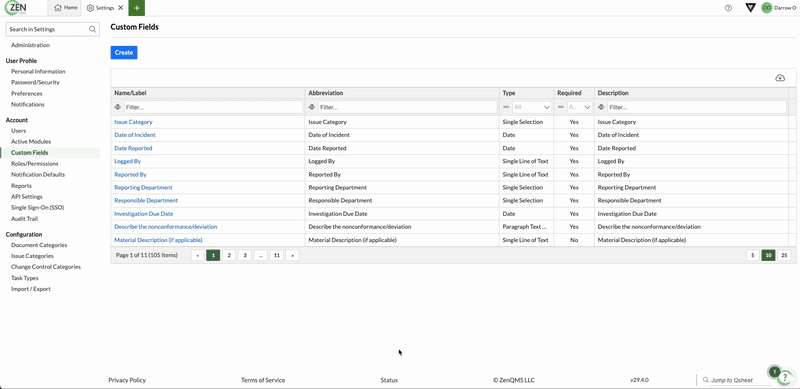Open the green help widget at bottom right
800x389 pixels.
784,377
